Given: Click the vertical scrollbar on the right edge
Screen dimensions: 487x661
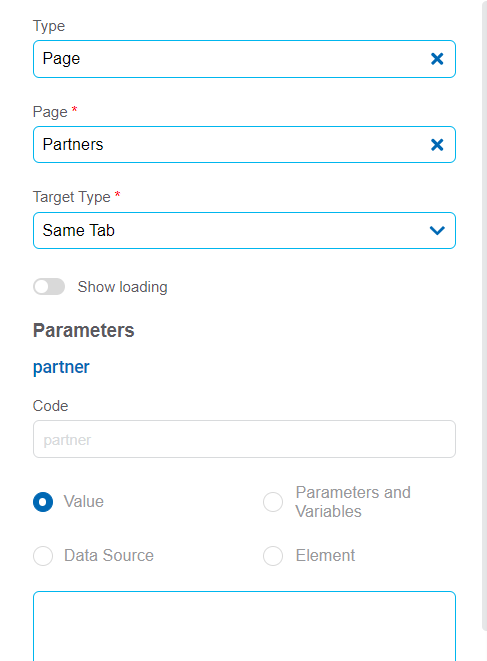Looking at the screenshot, I should point(484,315).
